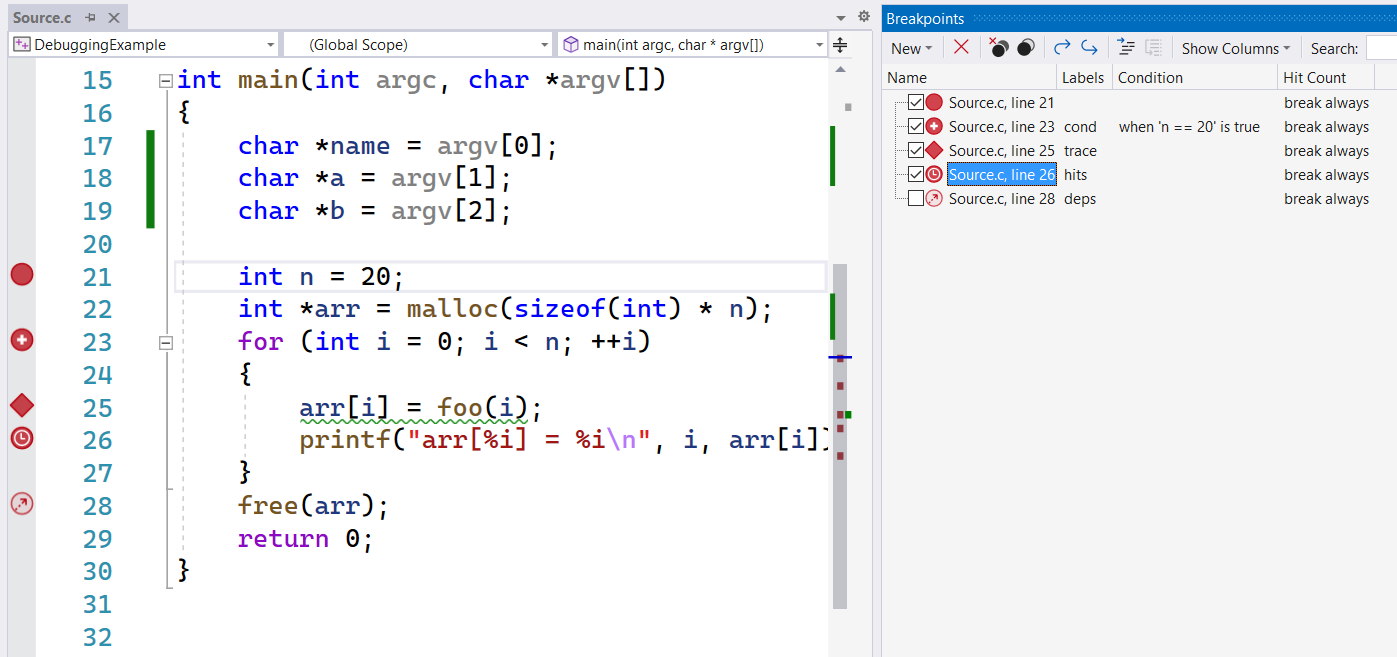Viewport: 1397px width, 657px height.
Task: Click the diamond tracepoint glyph on line 25
Action: (x=22, y=406)
